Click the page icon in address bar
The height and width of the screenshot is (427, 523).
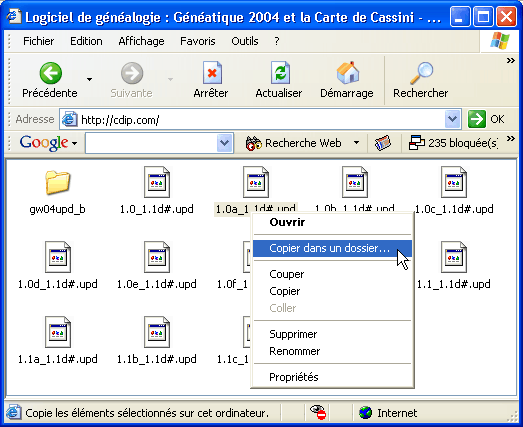click(70, 119)
